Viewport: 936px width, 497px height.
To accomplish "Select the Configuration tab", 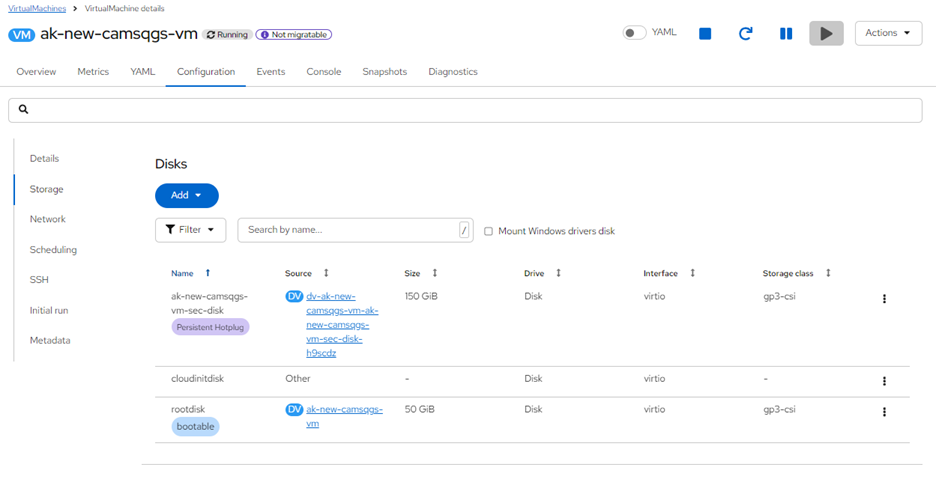I will pos(206,72).
